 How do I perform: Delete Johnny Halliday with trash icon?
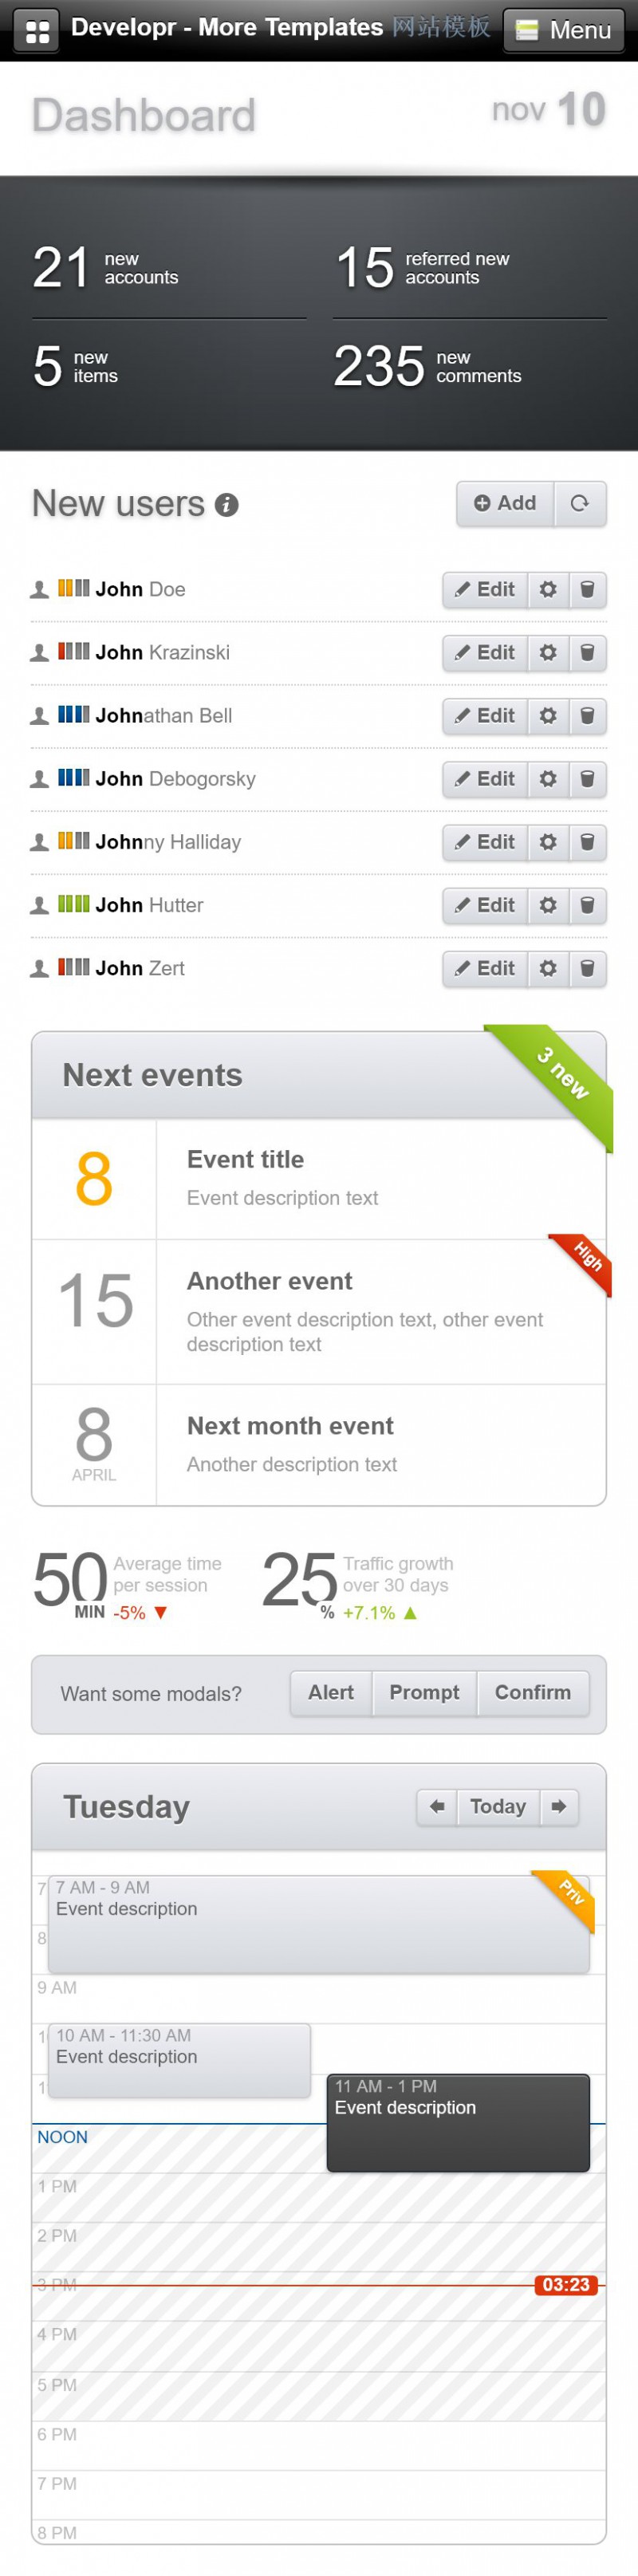588,841
